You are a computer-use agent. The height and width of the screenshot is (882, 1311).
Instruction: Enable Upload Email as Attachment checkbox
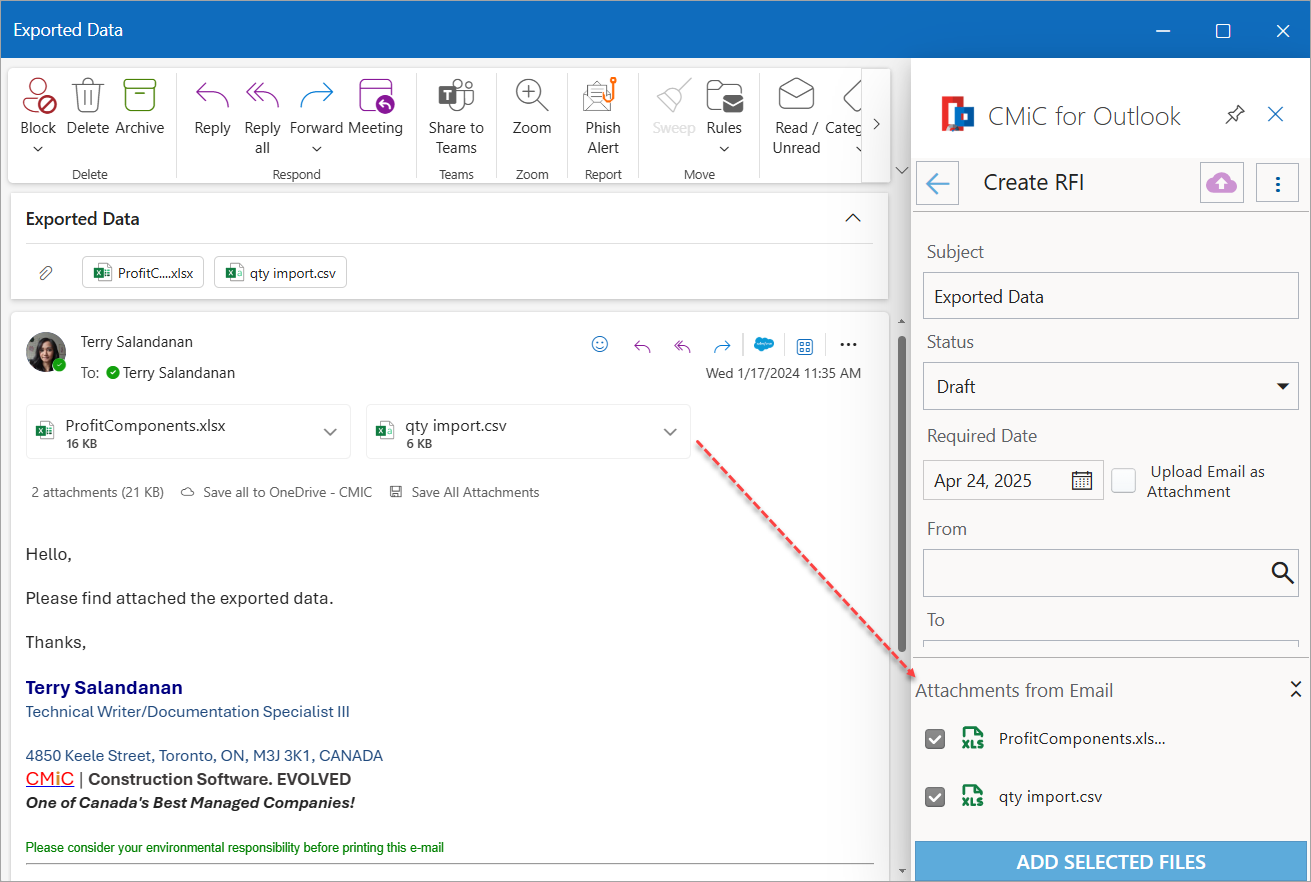(1124, 480)
